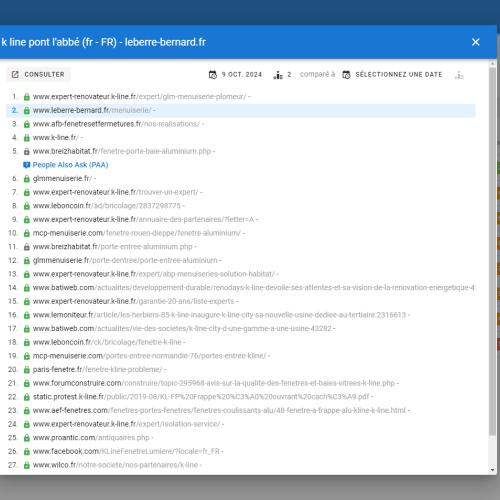500x500 pixels.
Task: Click green padlock on result 8 leboncoin
Action: (27, 206)
